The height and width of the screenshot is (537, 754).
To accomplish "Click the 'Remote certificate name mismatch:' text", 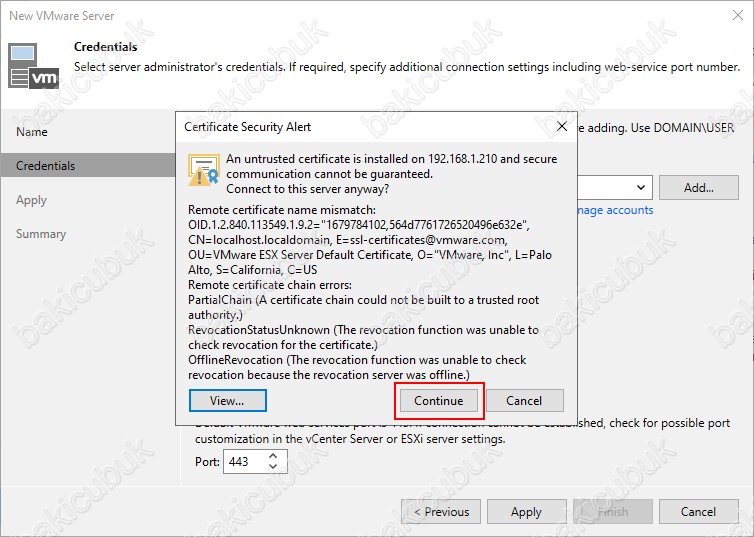I will [x=282, y=210].
